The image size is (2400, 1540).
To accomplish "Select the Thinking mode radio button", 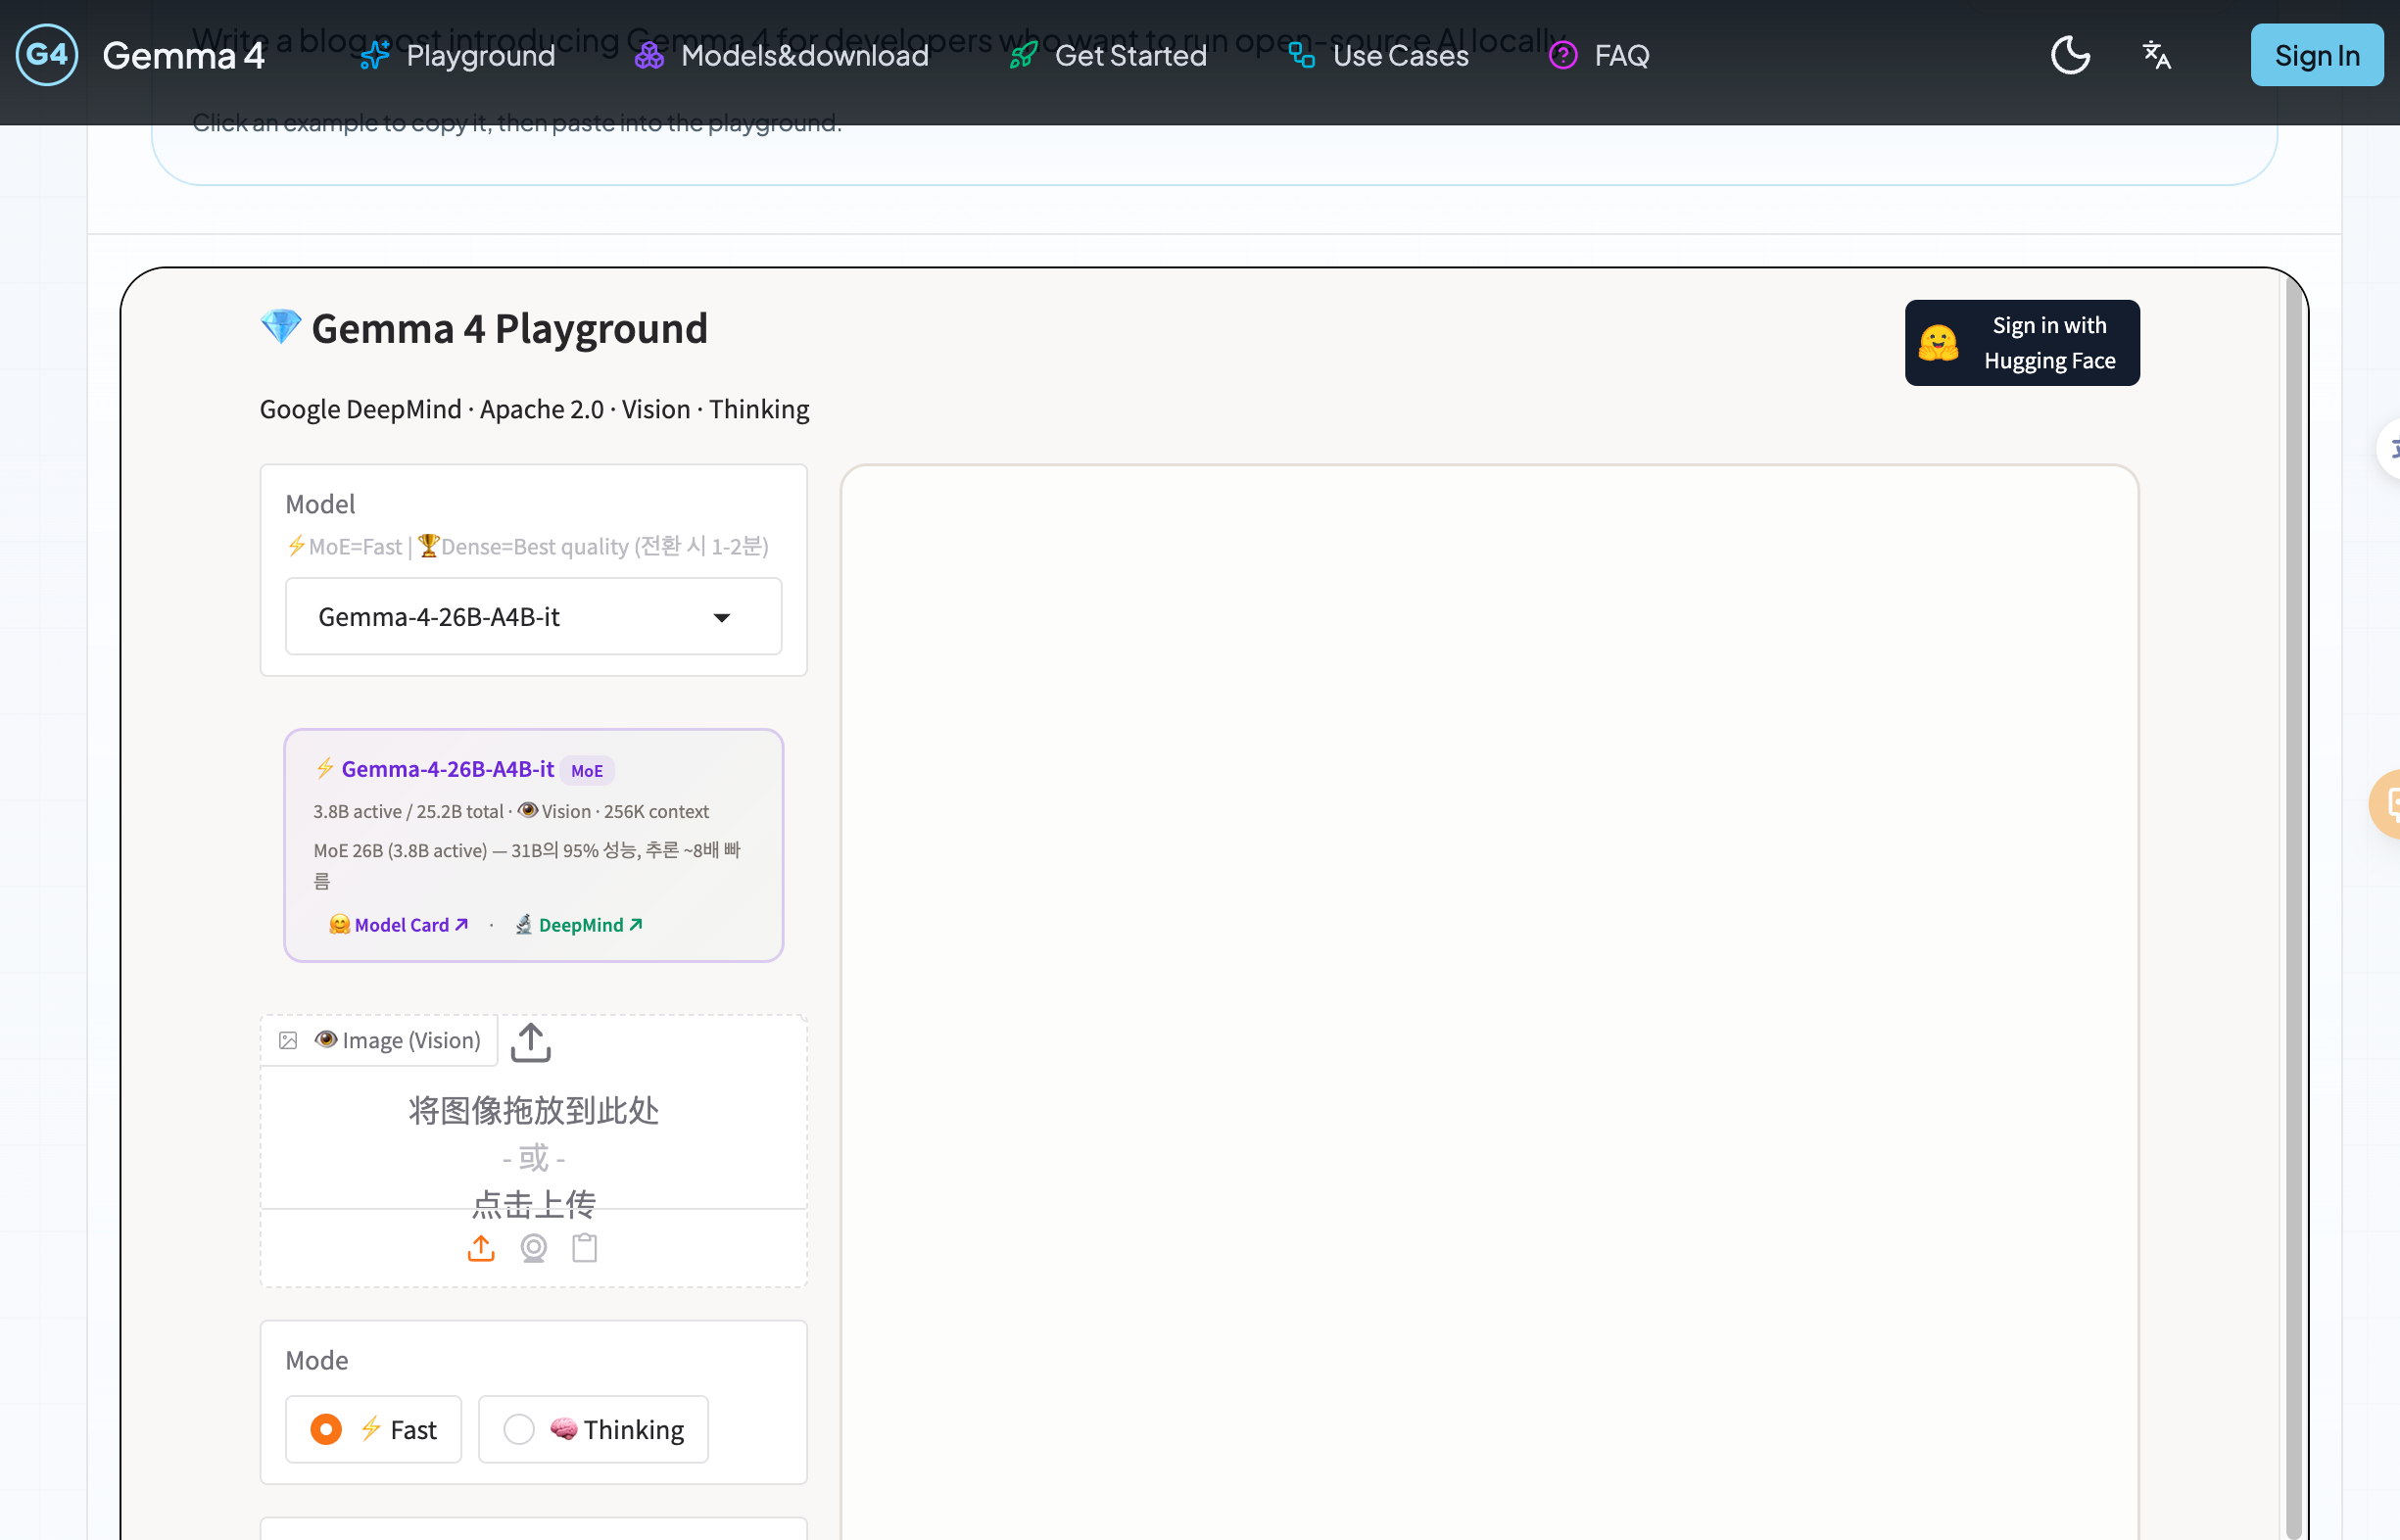I will pyautogui.click(x=519, y=1429).
